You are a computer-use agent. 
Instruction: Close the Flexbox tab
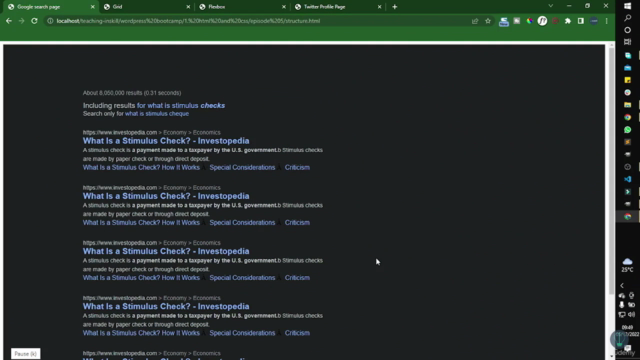click(x=284, y=7)
